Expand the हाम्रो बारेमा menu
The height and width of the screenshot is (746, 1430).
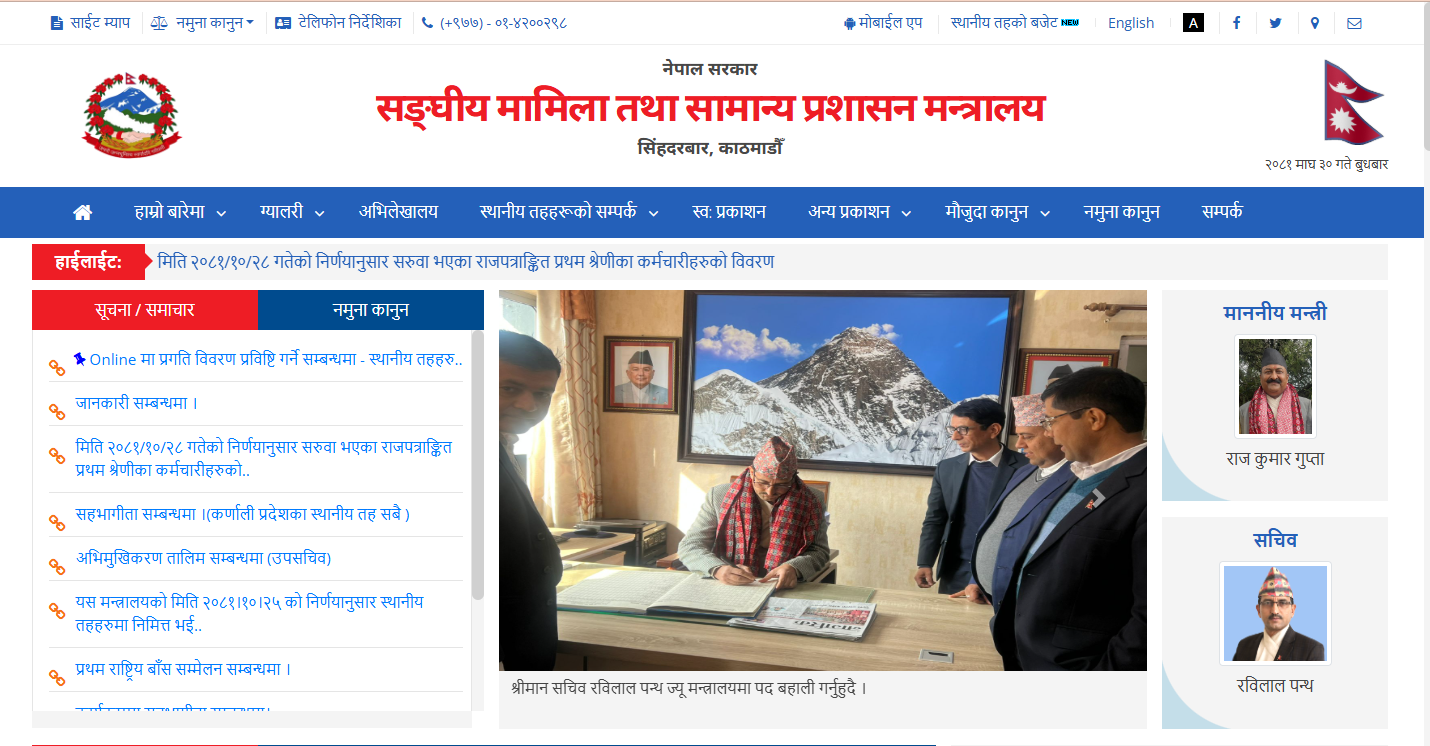pyautogui.click(x=180, y=212)
